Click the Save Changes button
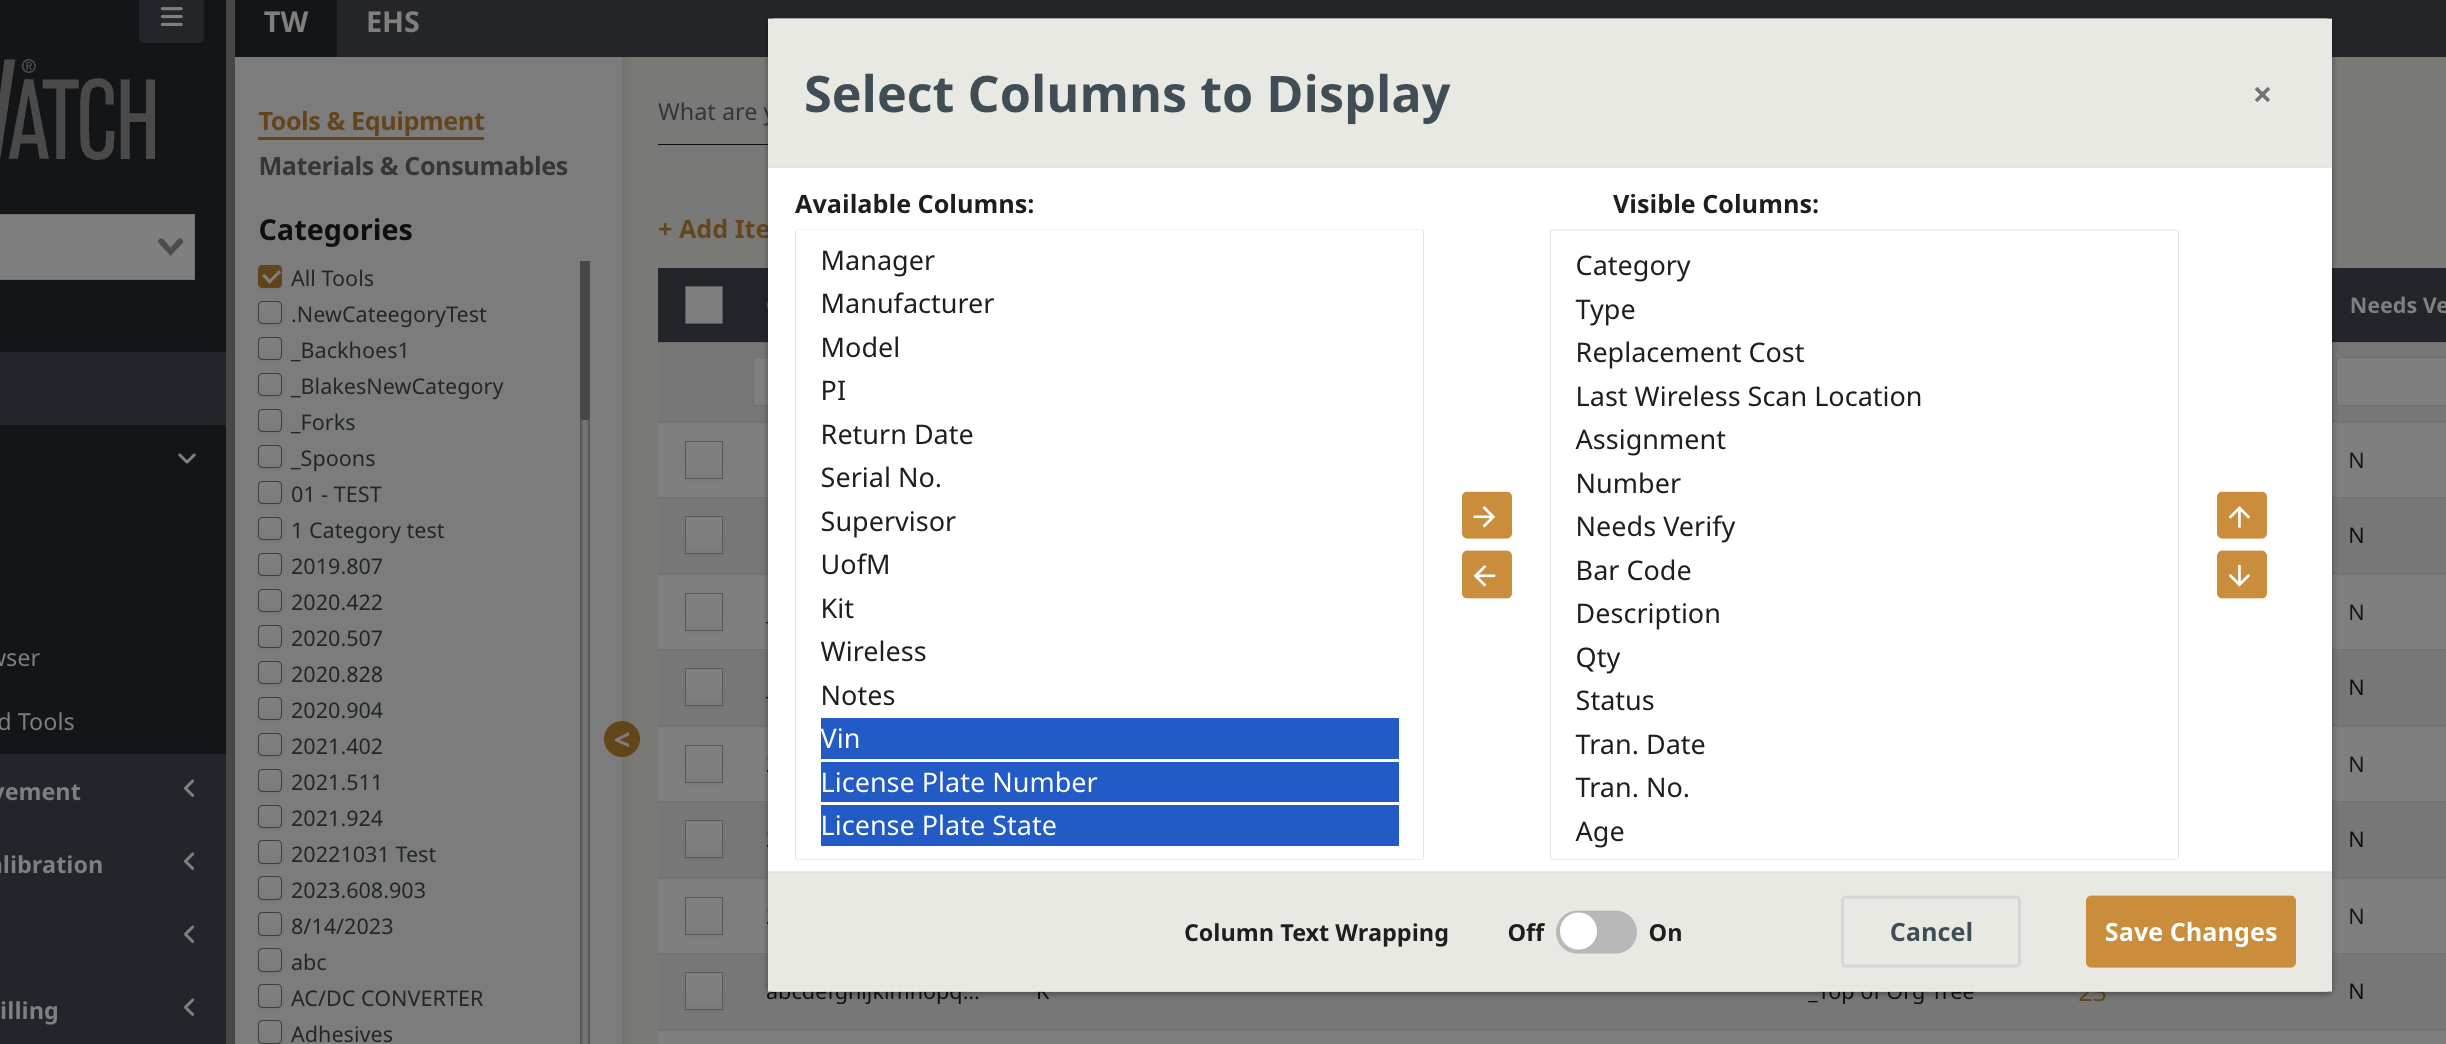Image resolution: width=2446 pixels, height=1044 pixels. pos(2190,932)
